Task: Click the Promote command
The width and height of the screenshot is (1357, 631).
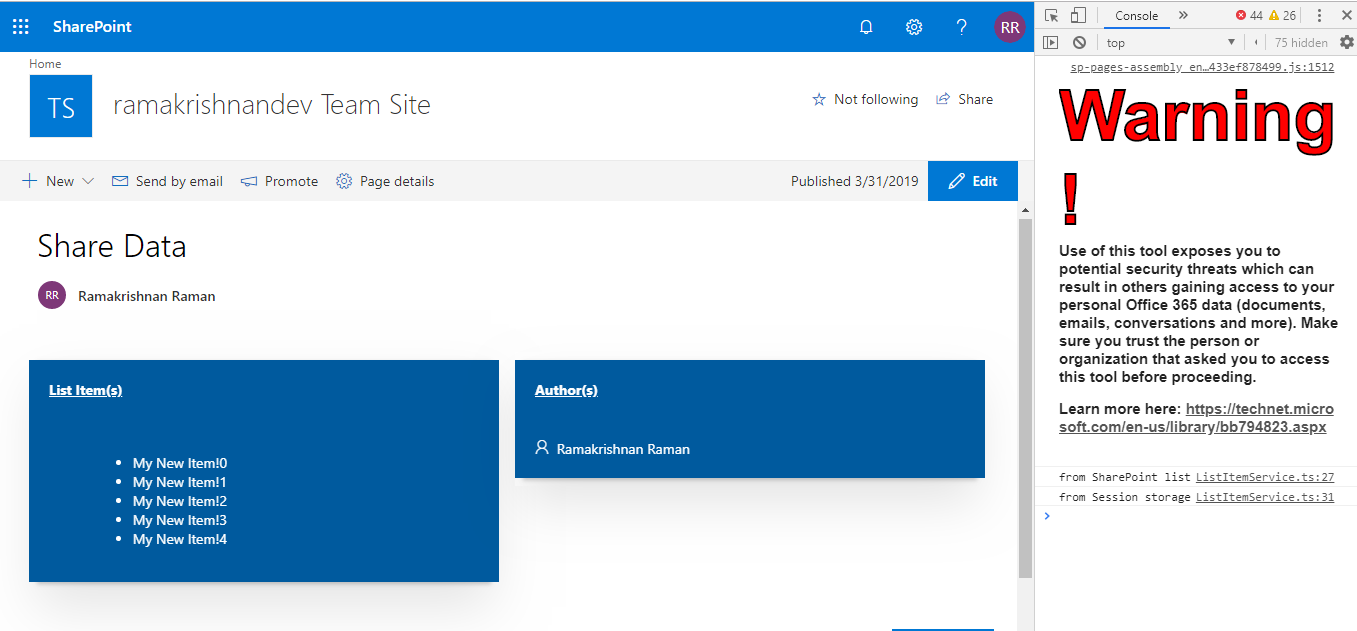Action: coord(279,181)
